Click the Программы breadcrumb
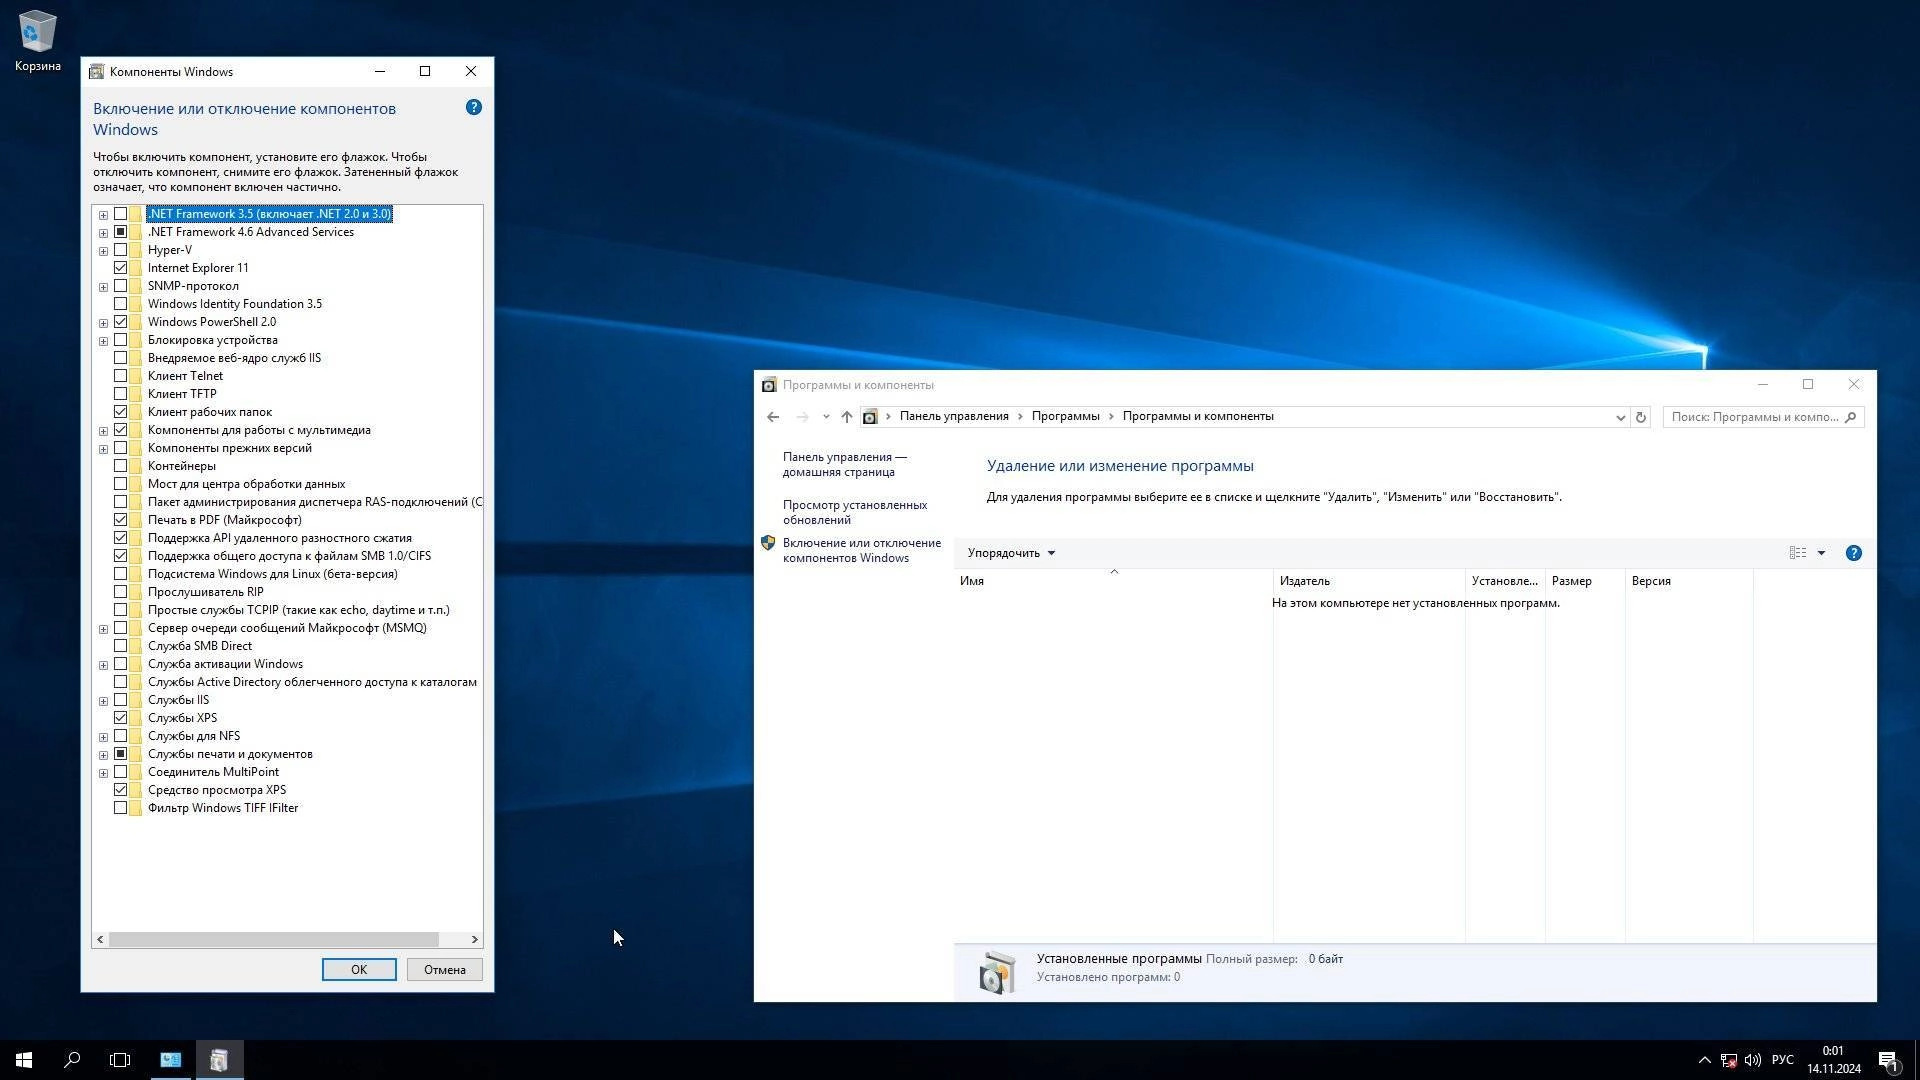The image size is (1920, 1080). 1065,417
